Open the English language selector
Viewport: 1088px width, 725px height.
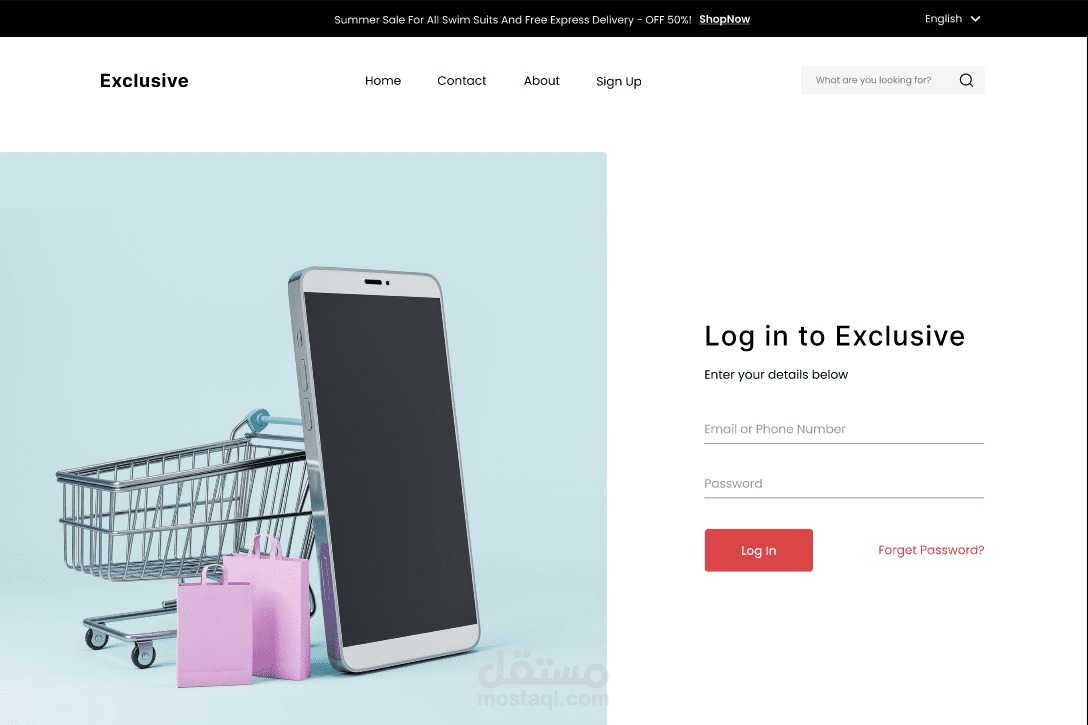pyautogui.click(x=952, y=19)
